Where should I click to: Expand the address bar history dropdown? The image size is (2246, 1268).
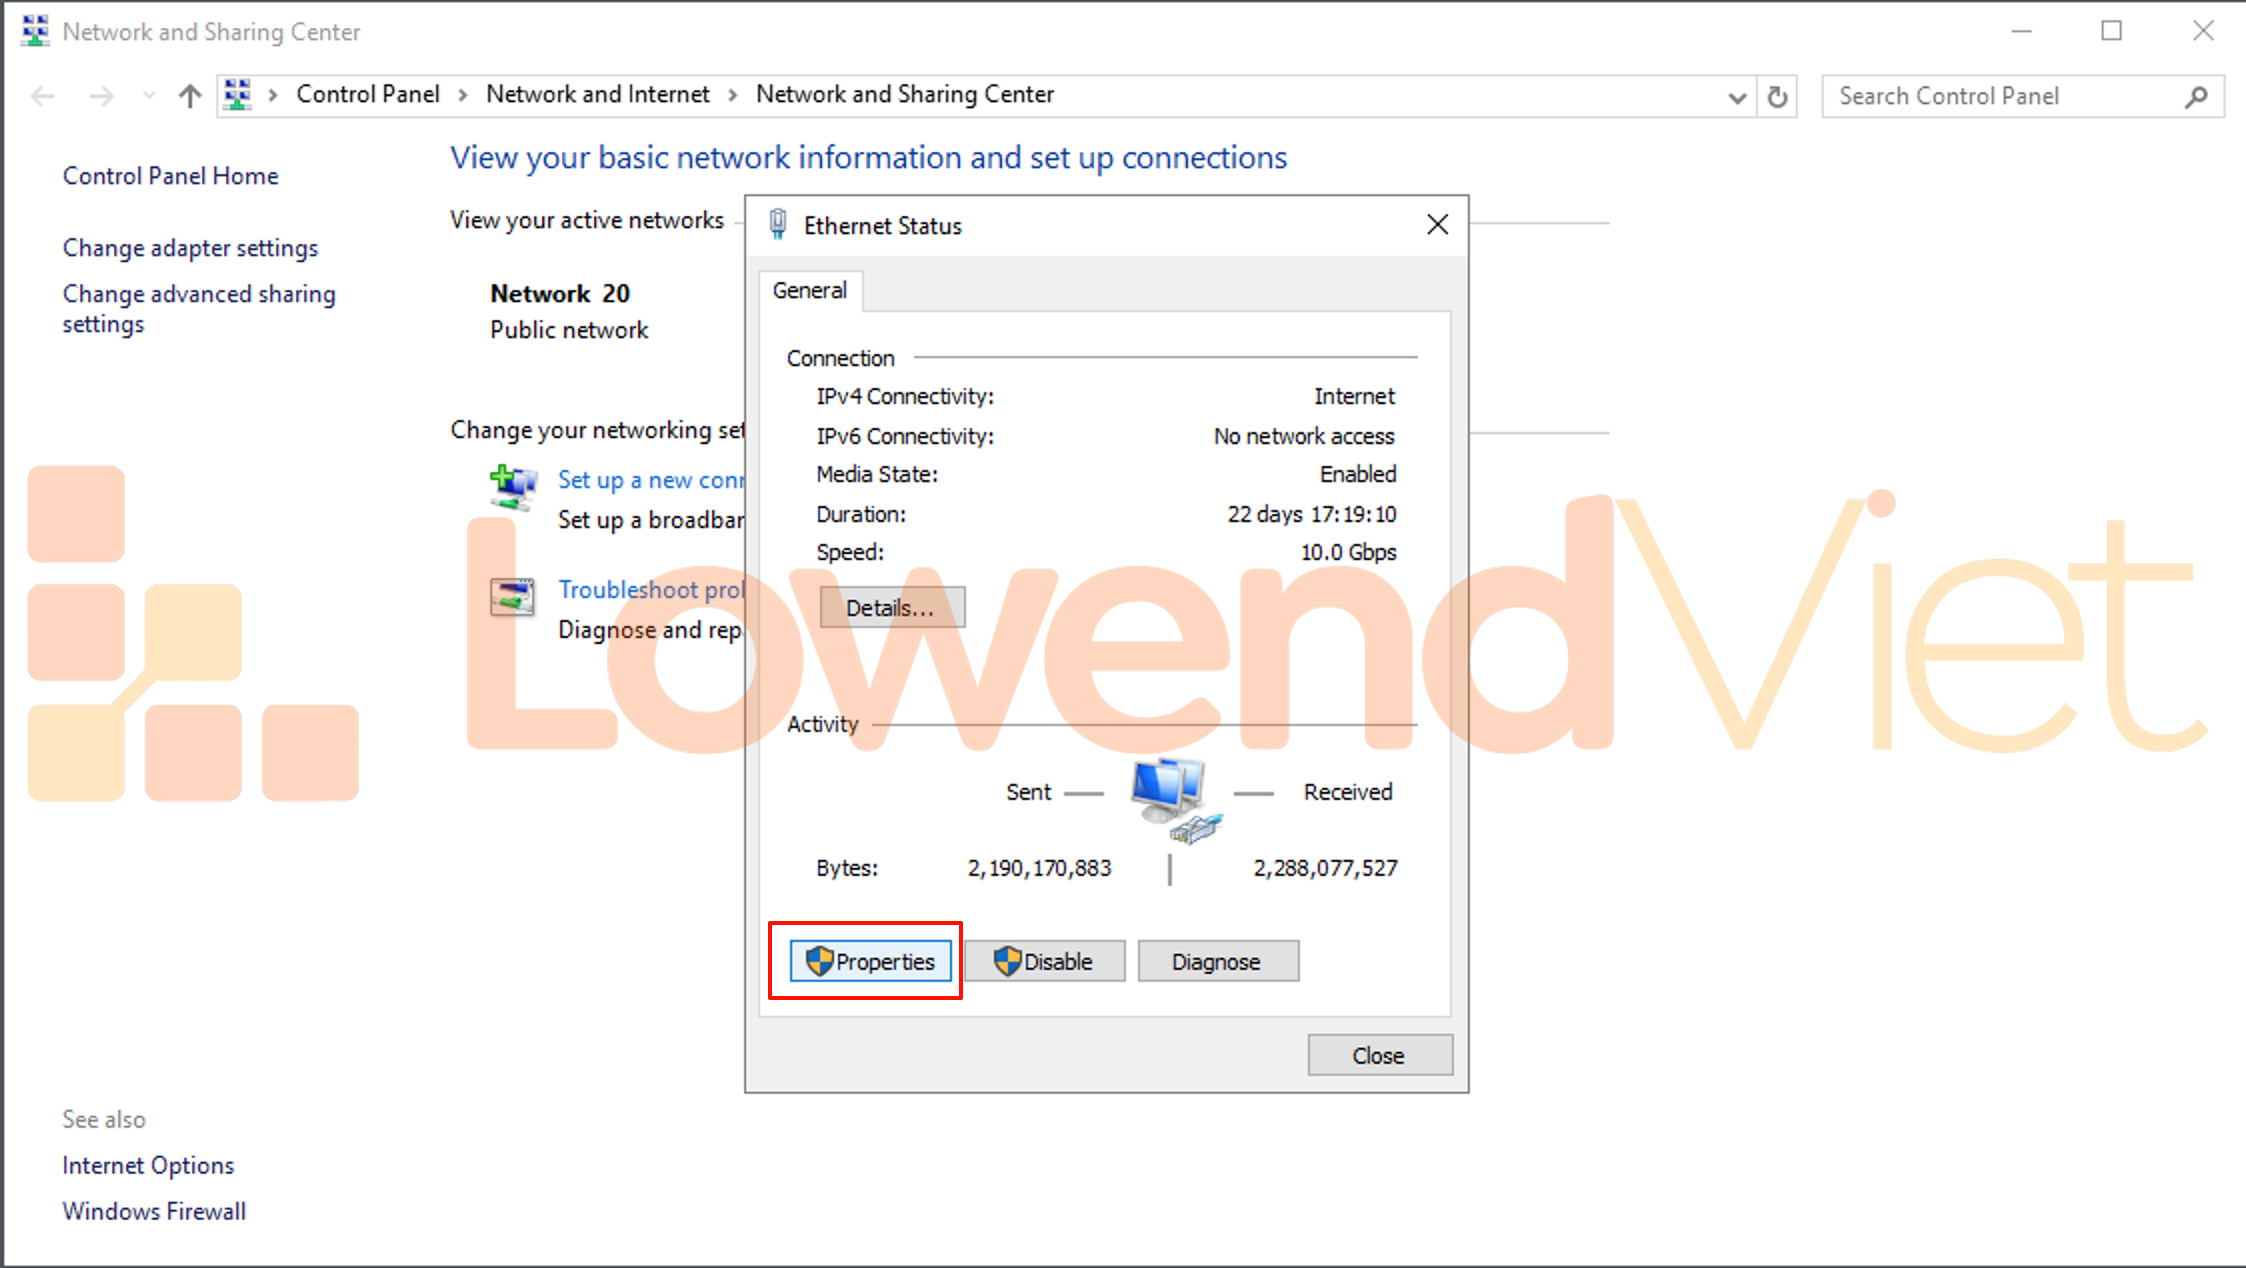(x=1737, y=97)
